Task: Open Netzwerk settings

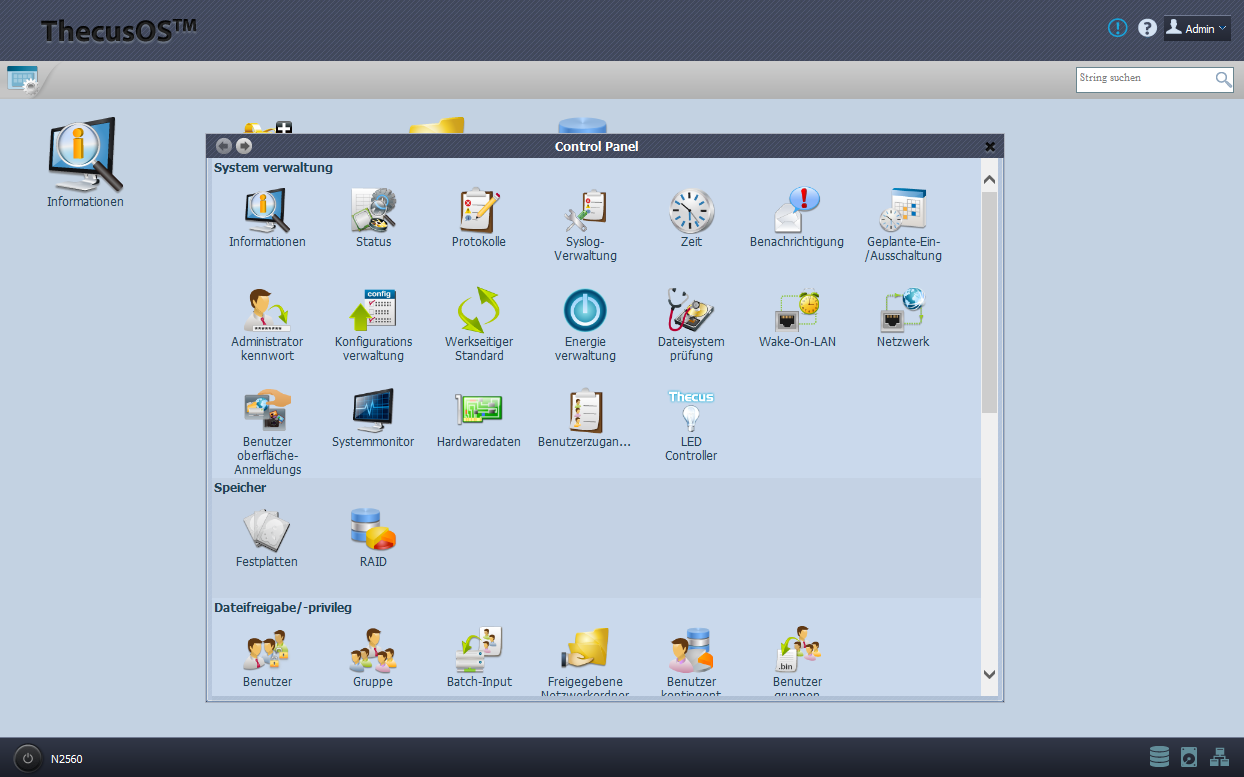Action: click(903, 318)
